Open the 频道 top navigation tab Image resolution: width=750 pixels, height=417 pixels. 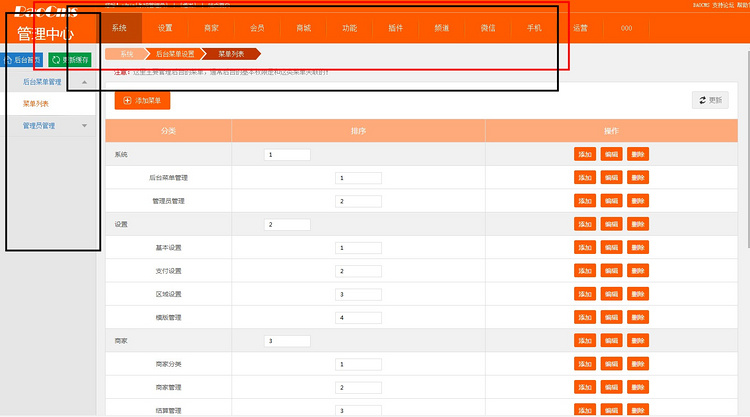[x=442, y=28]
